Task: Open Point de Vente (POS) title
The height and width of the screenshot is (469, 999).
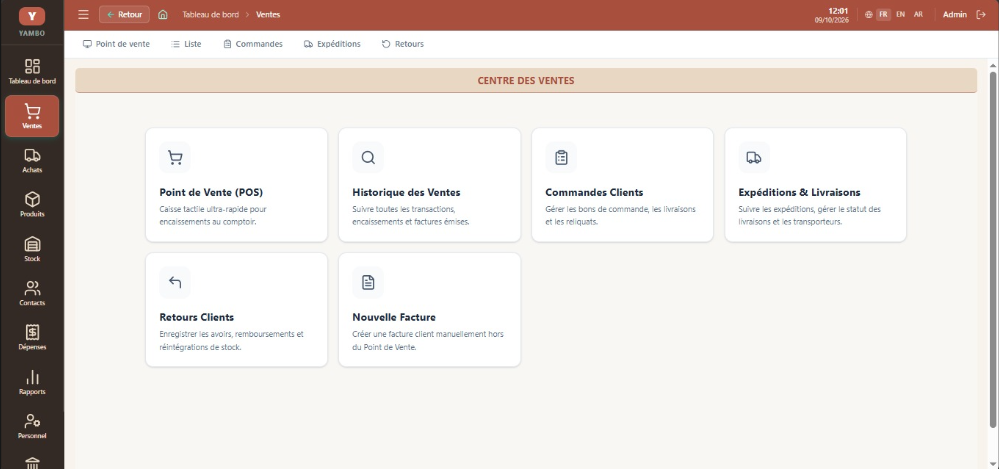Action: (211, 192)
